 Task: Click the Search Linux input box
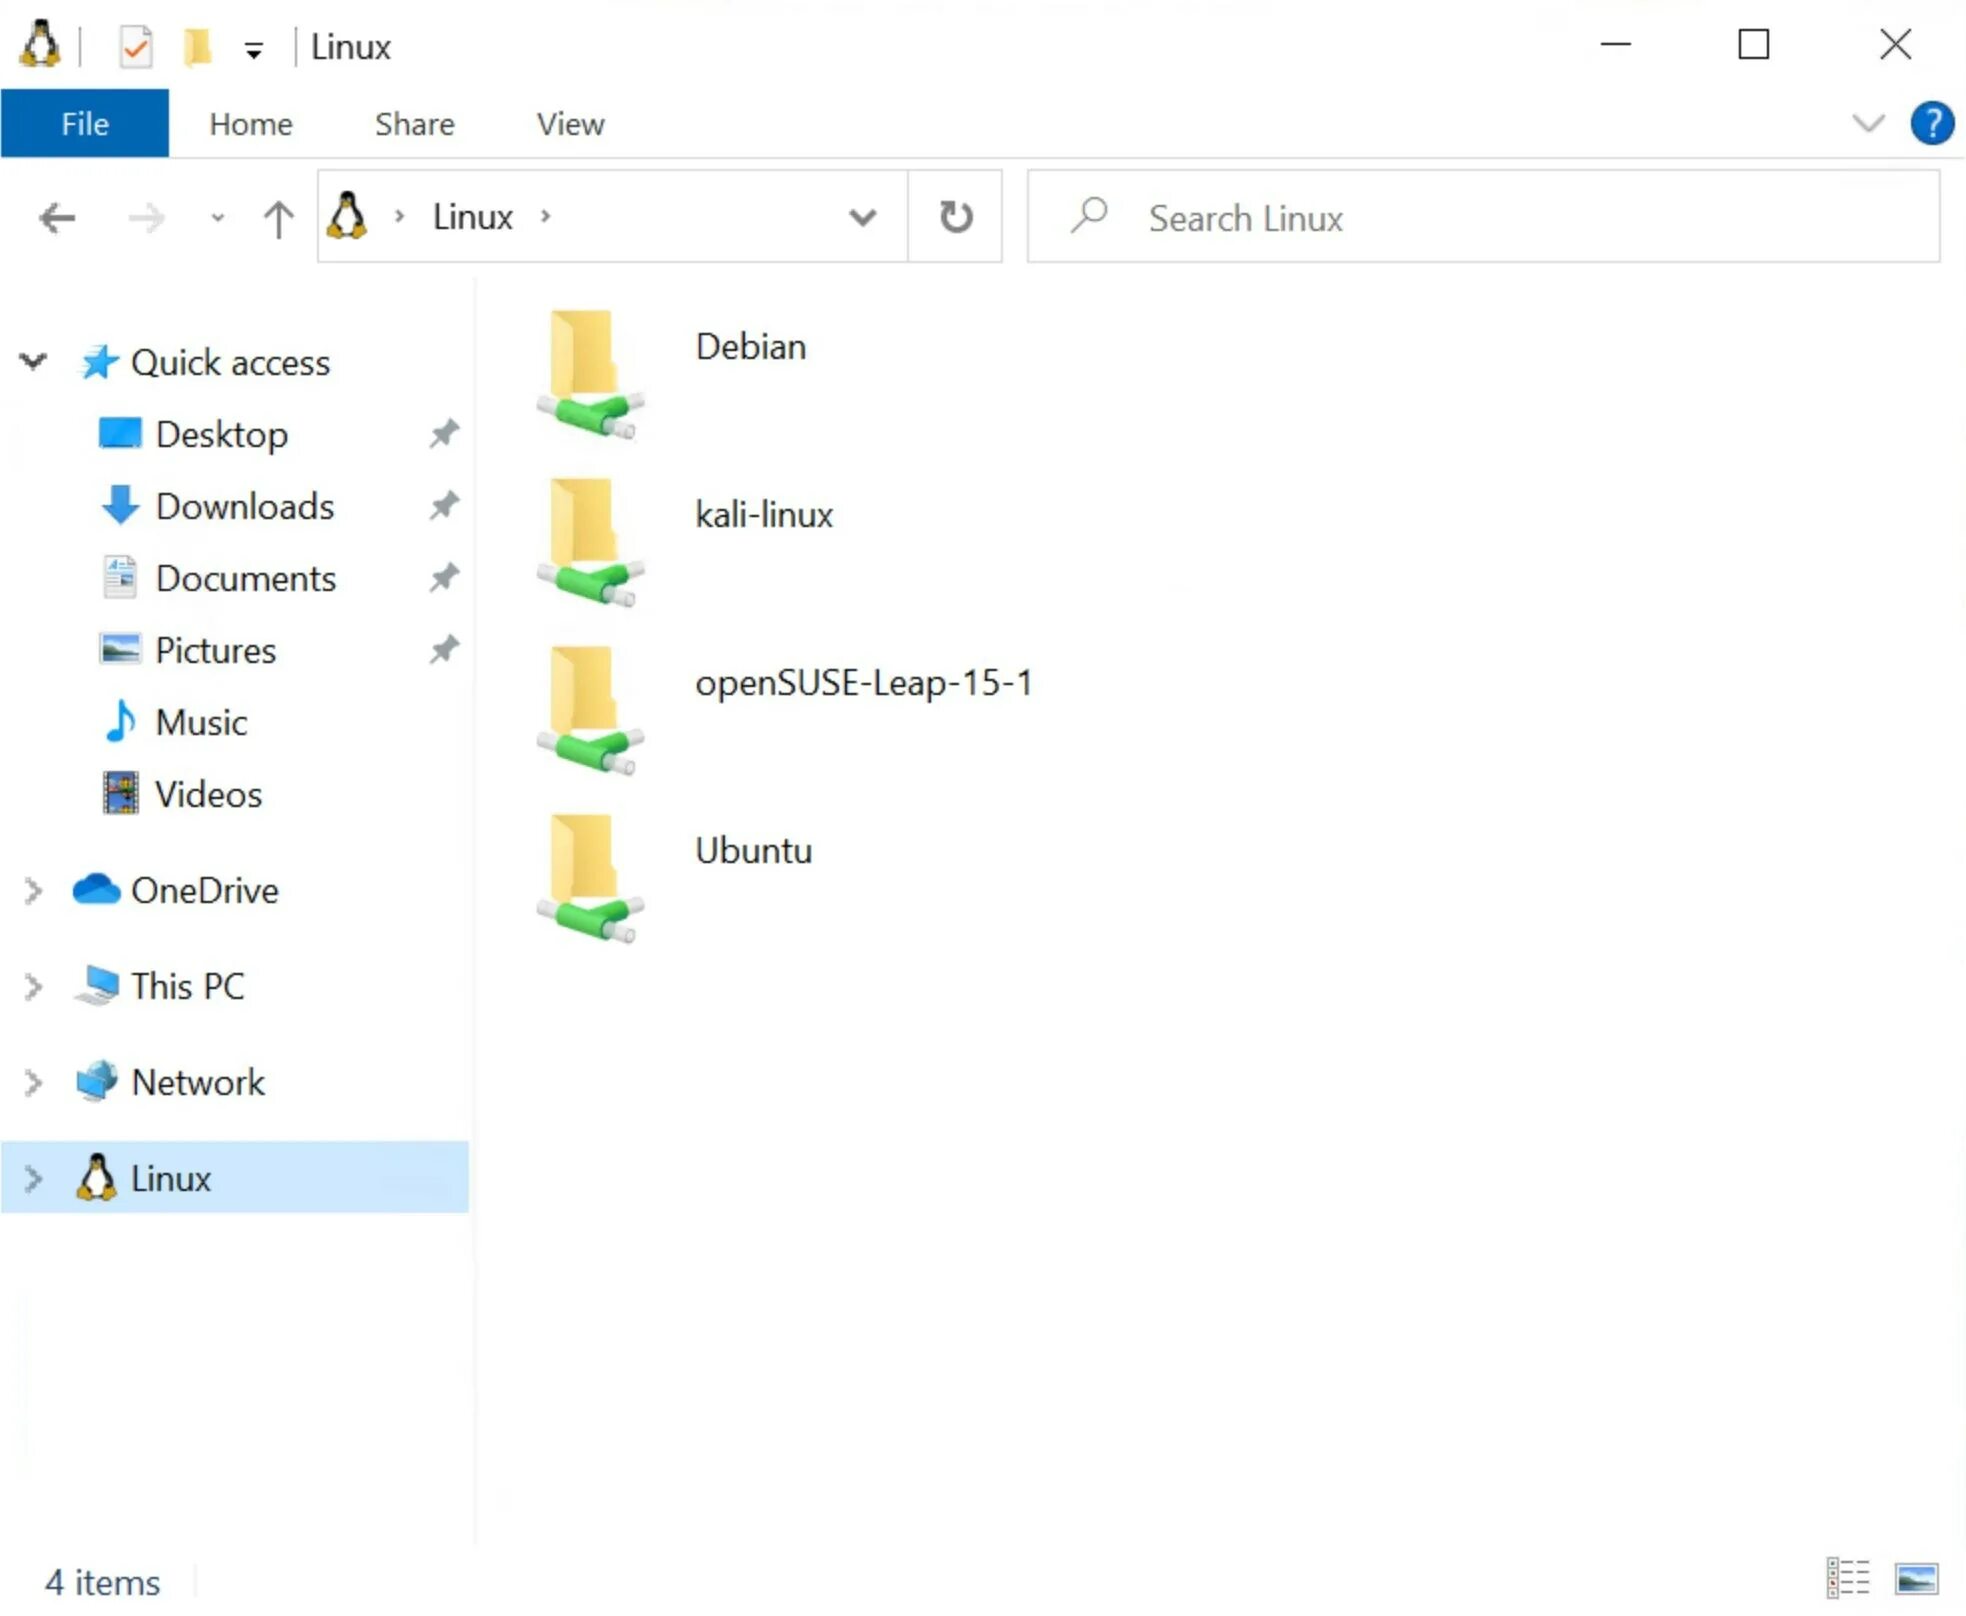(x=1500, y=217)
